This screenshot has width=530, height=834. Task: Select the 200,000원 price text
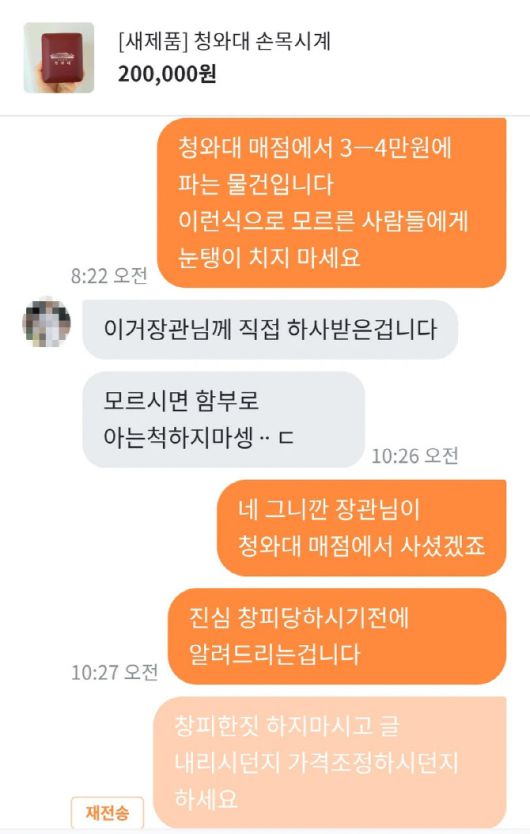(167, 74)
